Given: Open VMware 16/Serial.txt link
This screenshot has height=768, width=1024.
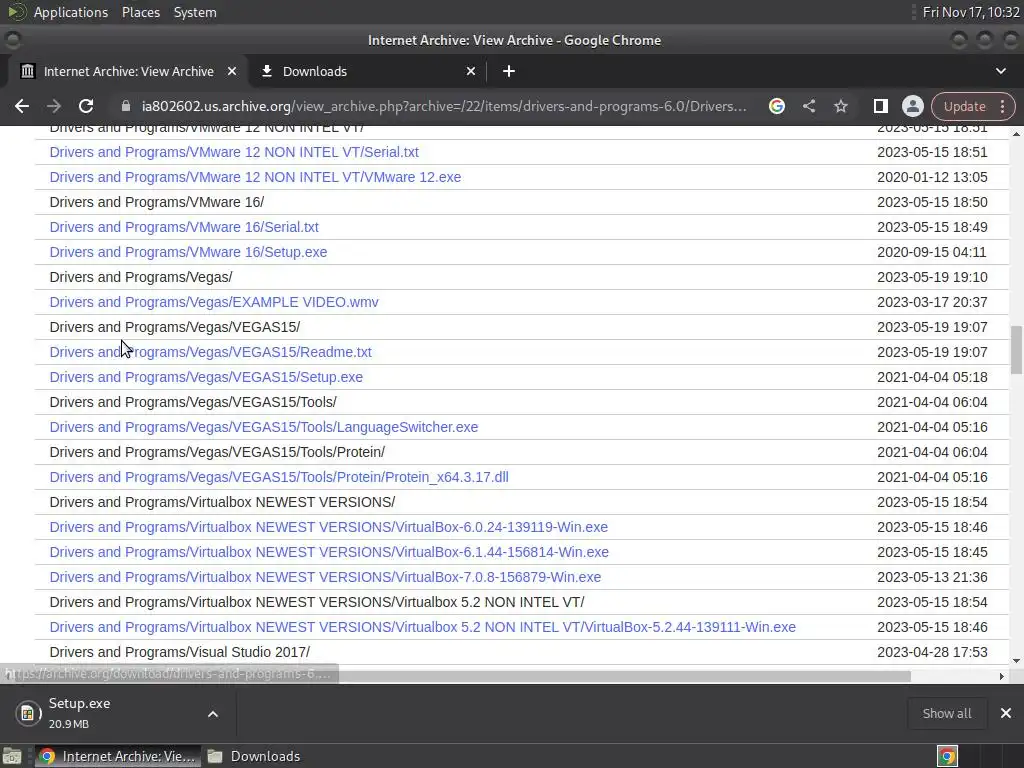Looking at the screenshot, I should tap(184, 227).
